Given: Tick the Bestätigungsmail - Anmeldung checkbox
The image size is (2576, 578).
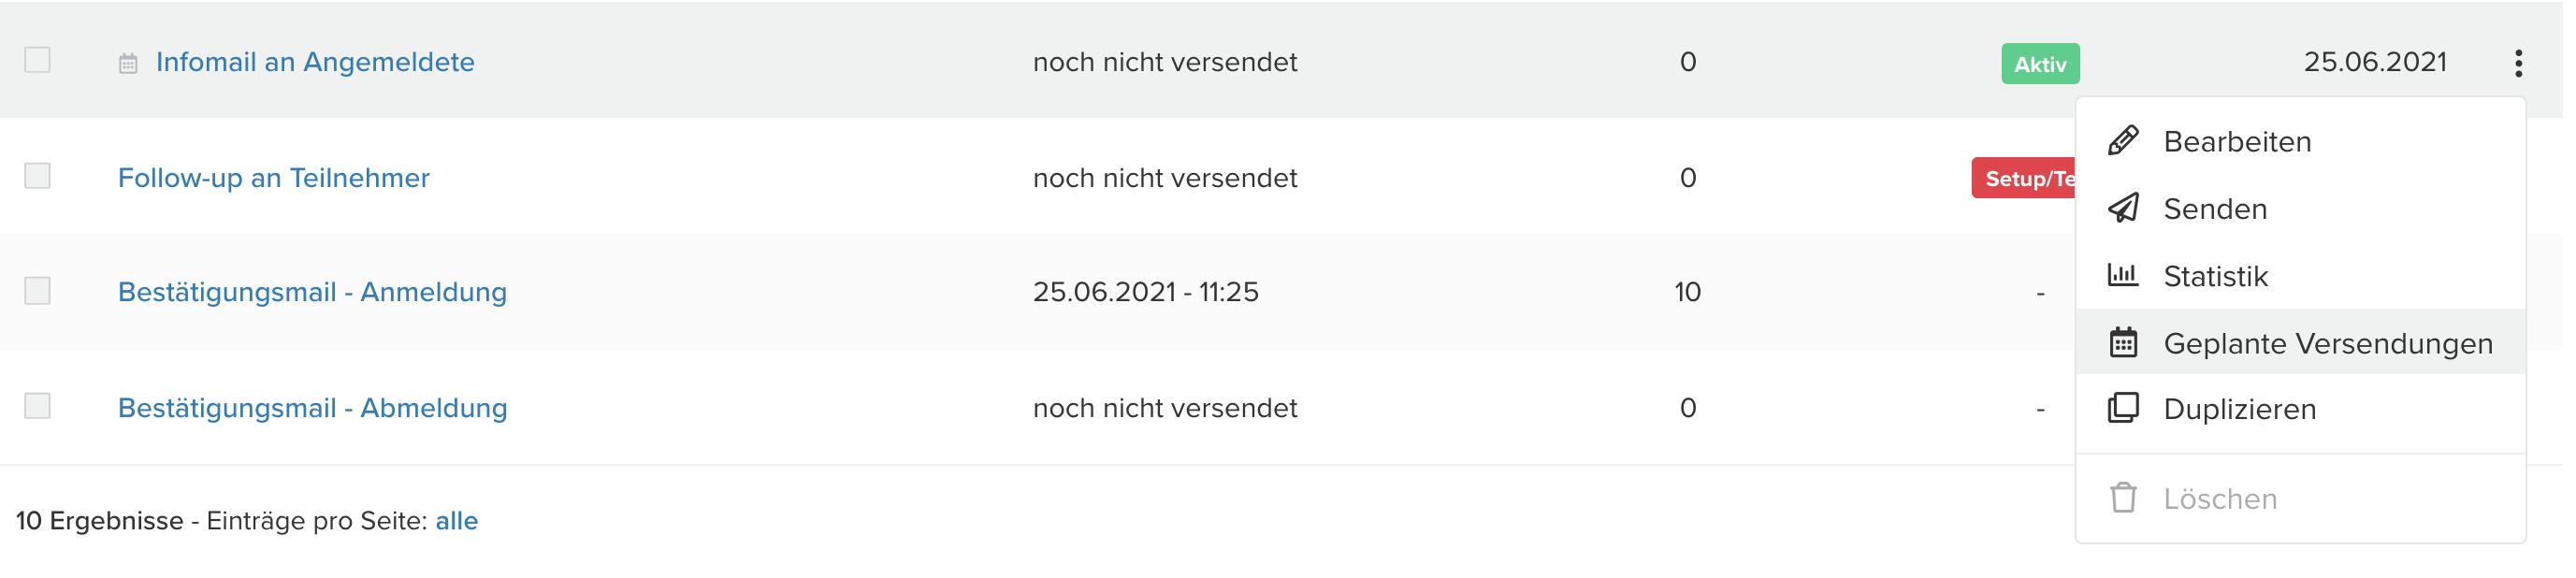Looking at the screenshot, I should click(x=38, y=291).
